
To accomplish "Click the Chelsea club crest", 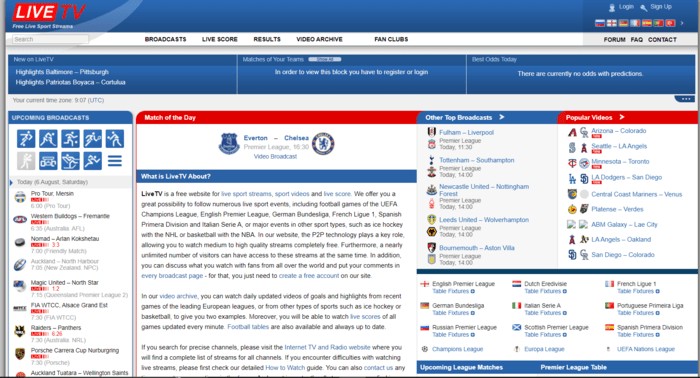I will tap(323, 143).
